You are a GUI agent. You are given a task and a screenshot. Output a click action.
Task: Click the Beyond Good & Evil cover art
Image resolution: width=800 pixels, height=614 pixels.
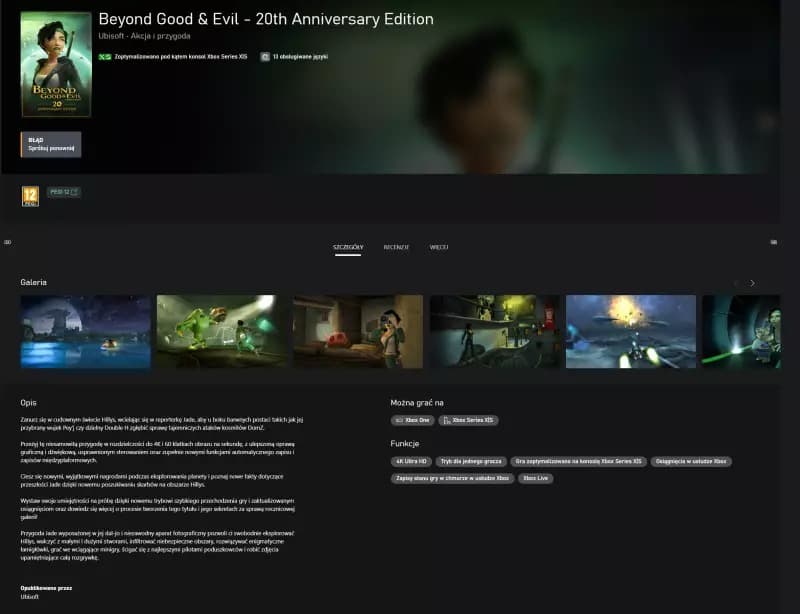(x=56, y=64)
